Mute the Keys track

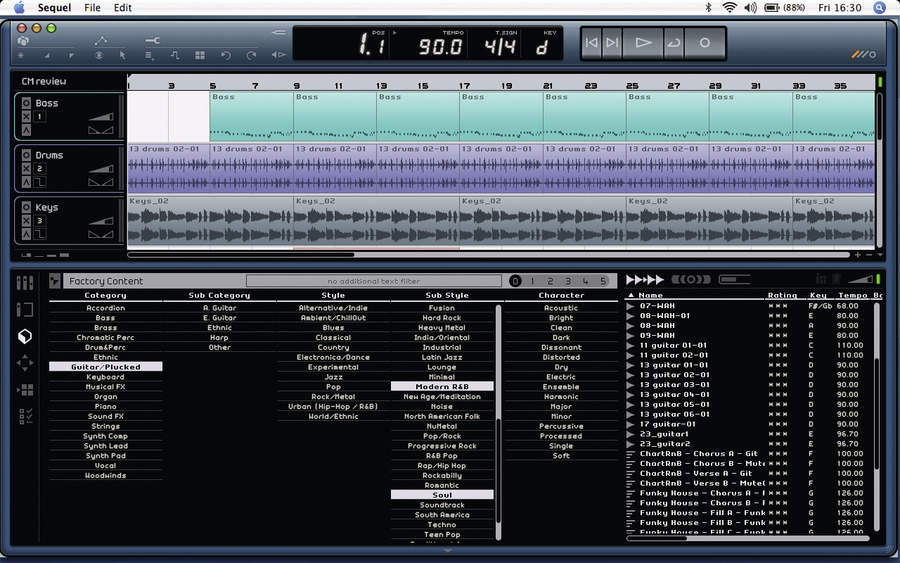pos(26,221)
